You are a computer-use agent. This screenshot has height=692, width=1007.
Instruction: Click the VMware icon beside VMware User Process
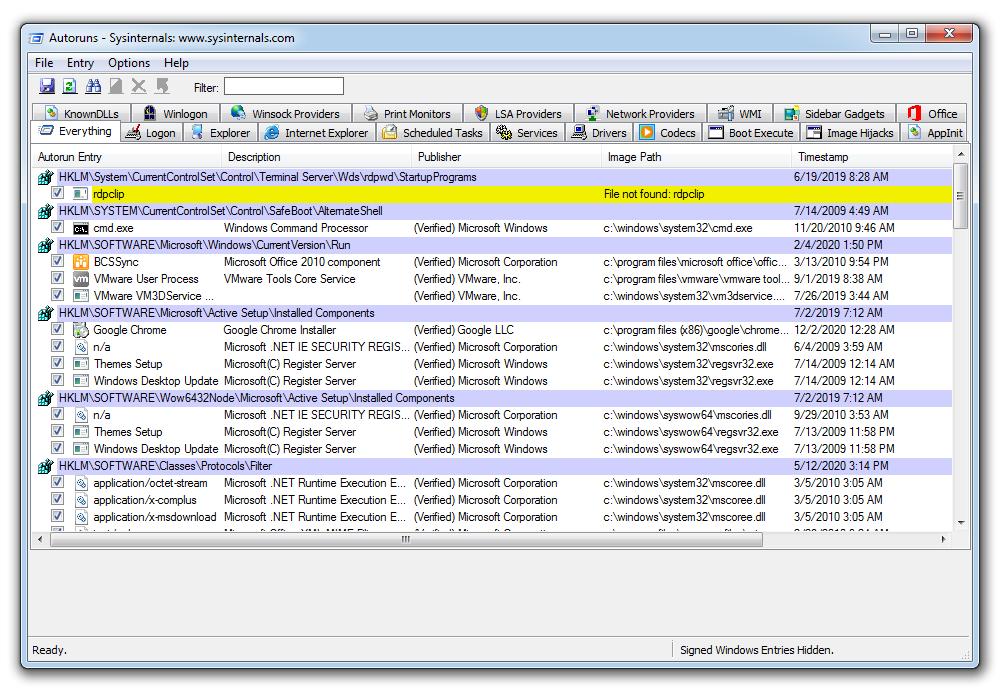click(x=80, y=279)
